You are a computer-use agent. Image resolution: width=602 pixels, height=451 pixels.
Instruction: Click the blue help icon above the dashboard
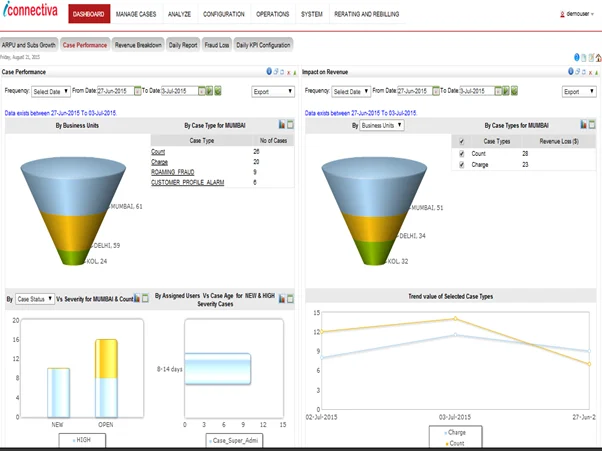tap(577, 57)
